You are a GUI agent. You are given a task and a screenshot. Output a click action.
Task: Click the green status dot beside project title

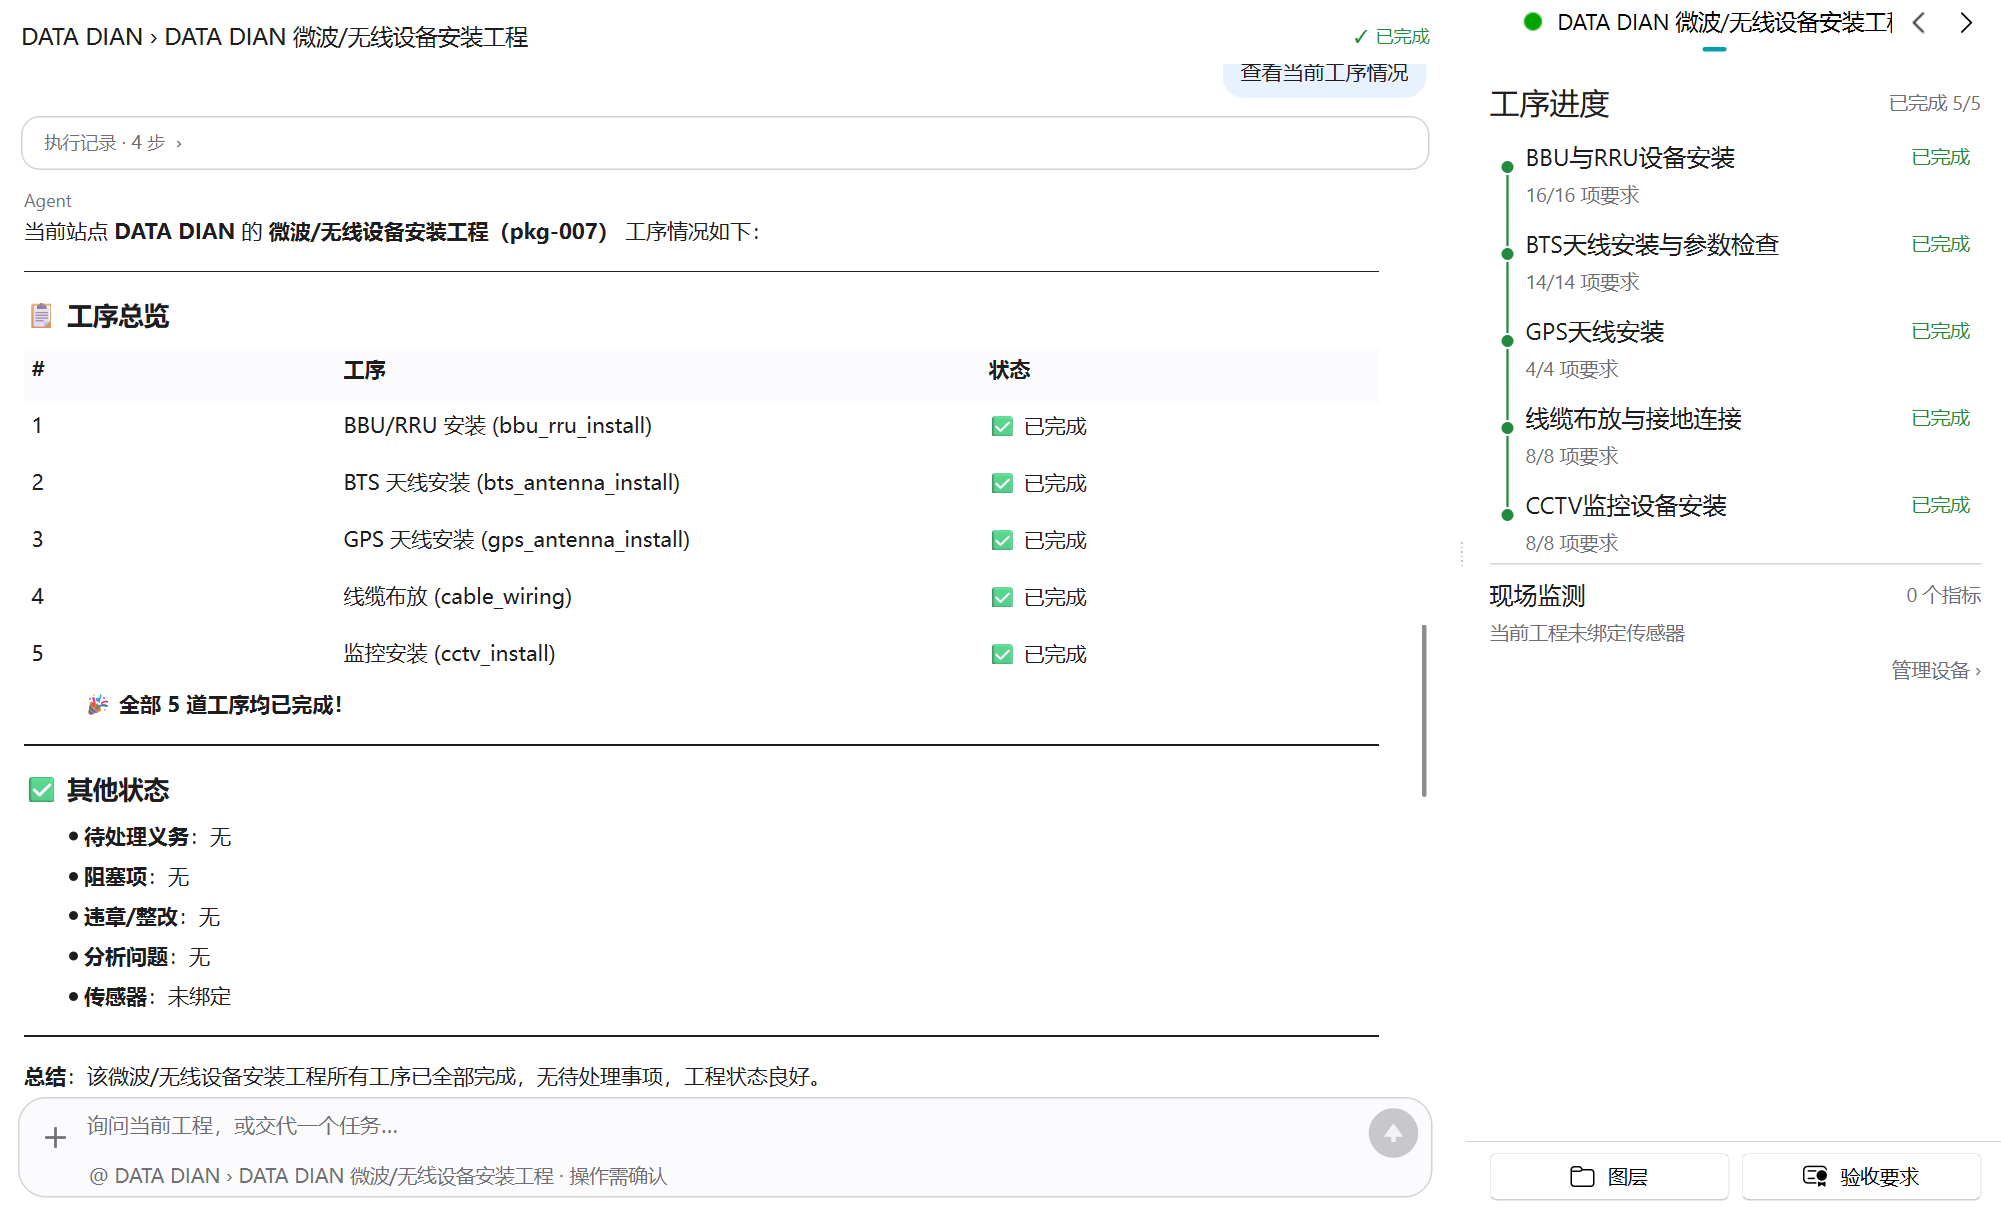(1532, 22)
